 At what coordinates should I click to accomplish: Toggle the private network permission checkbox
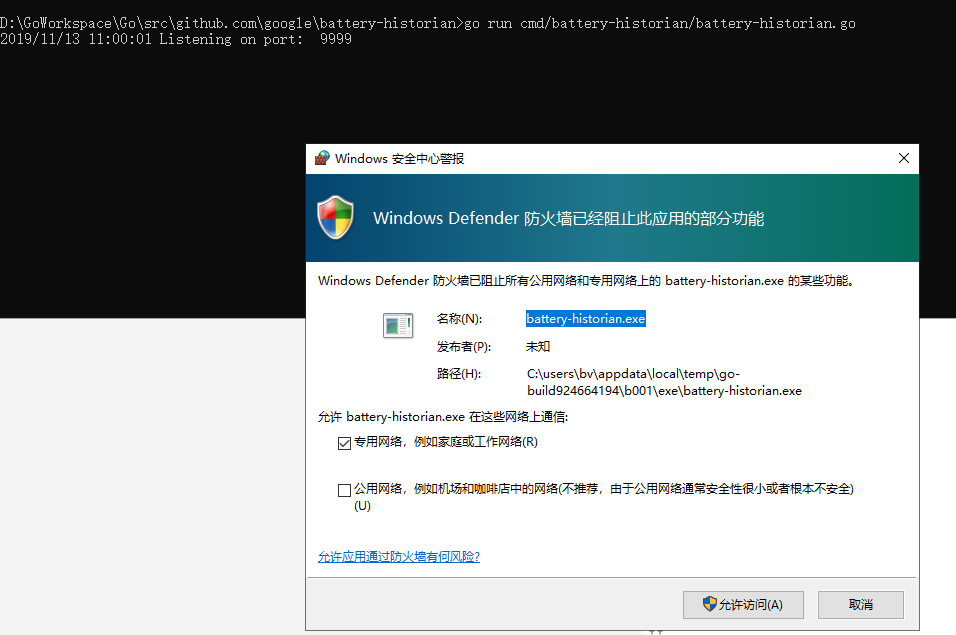344,443
